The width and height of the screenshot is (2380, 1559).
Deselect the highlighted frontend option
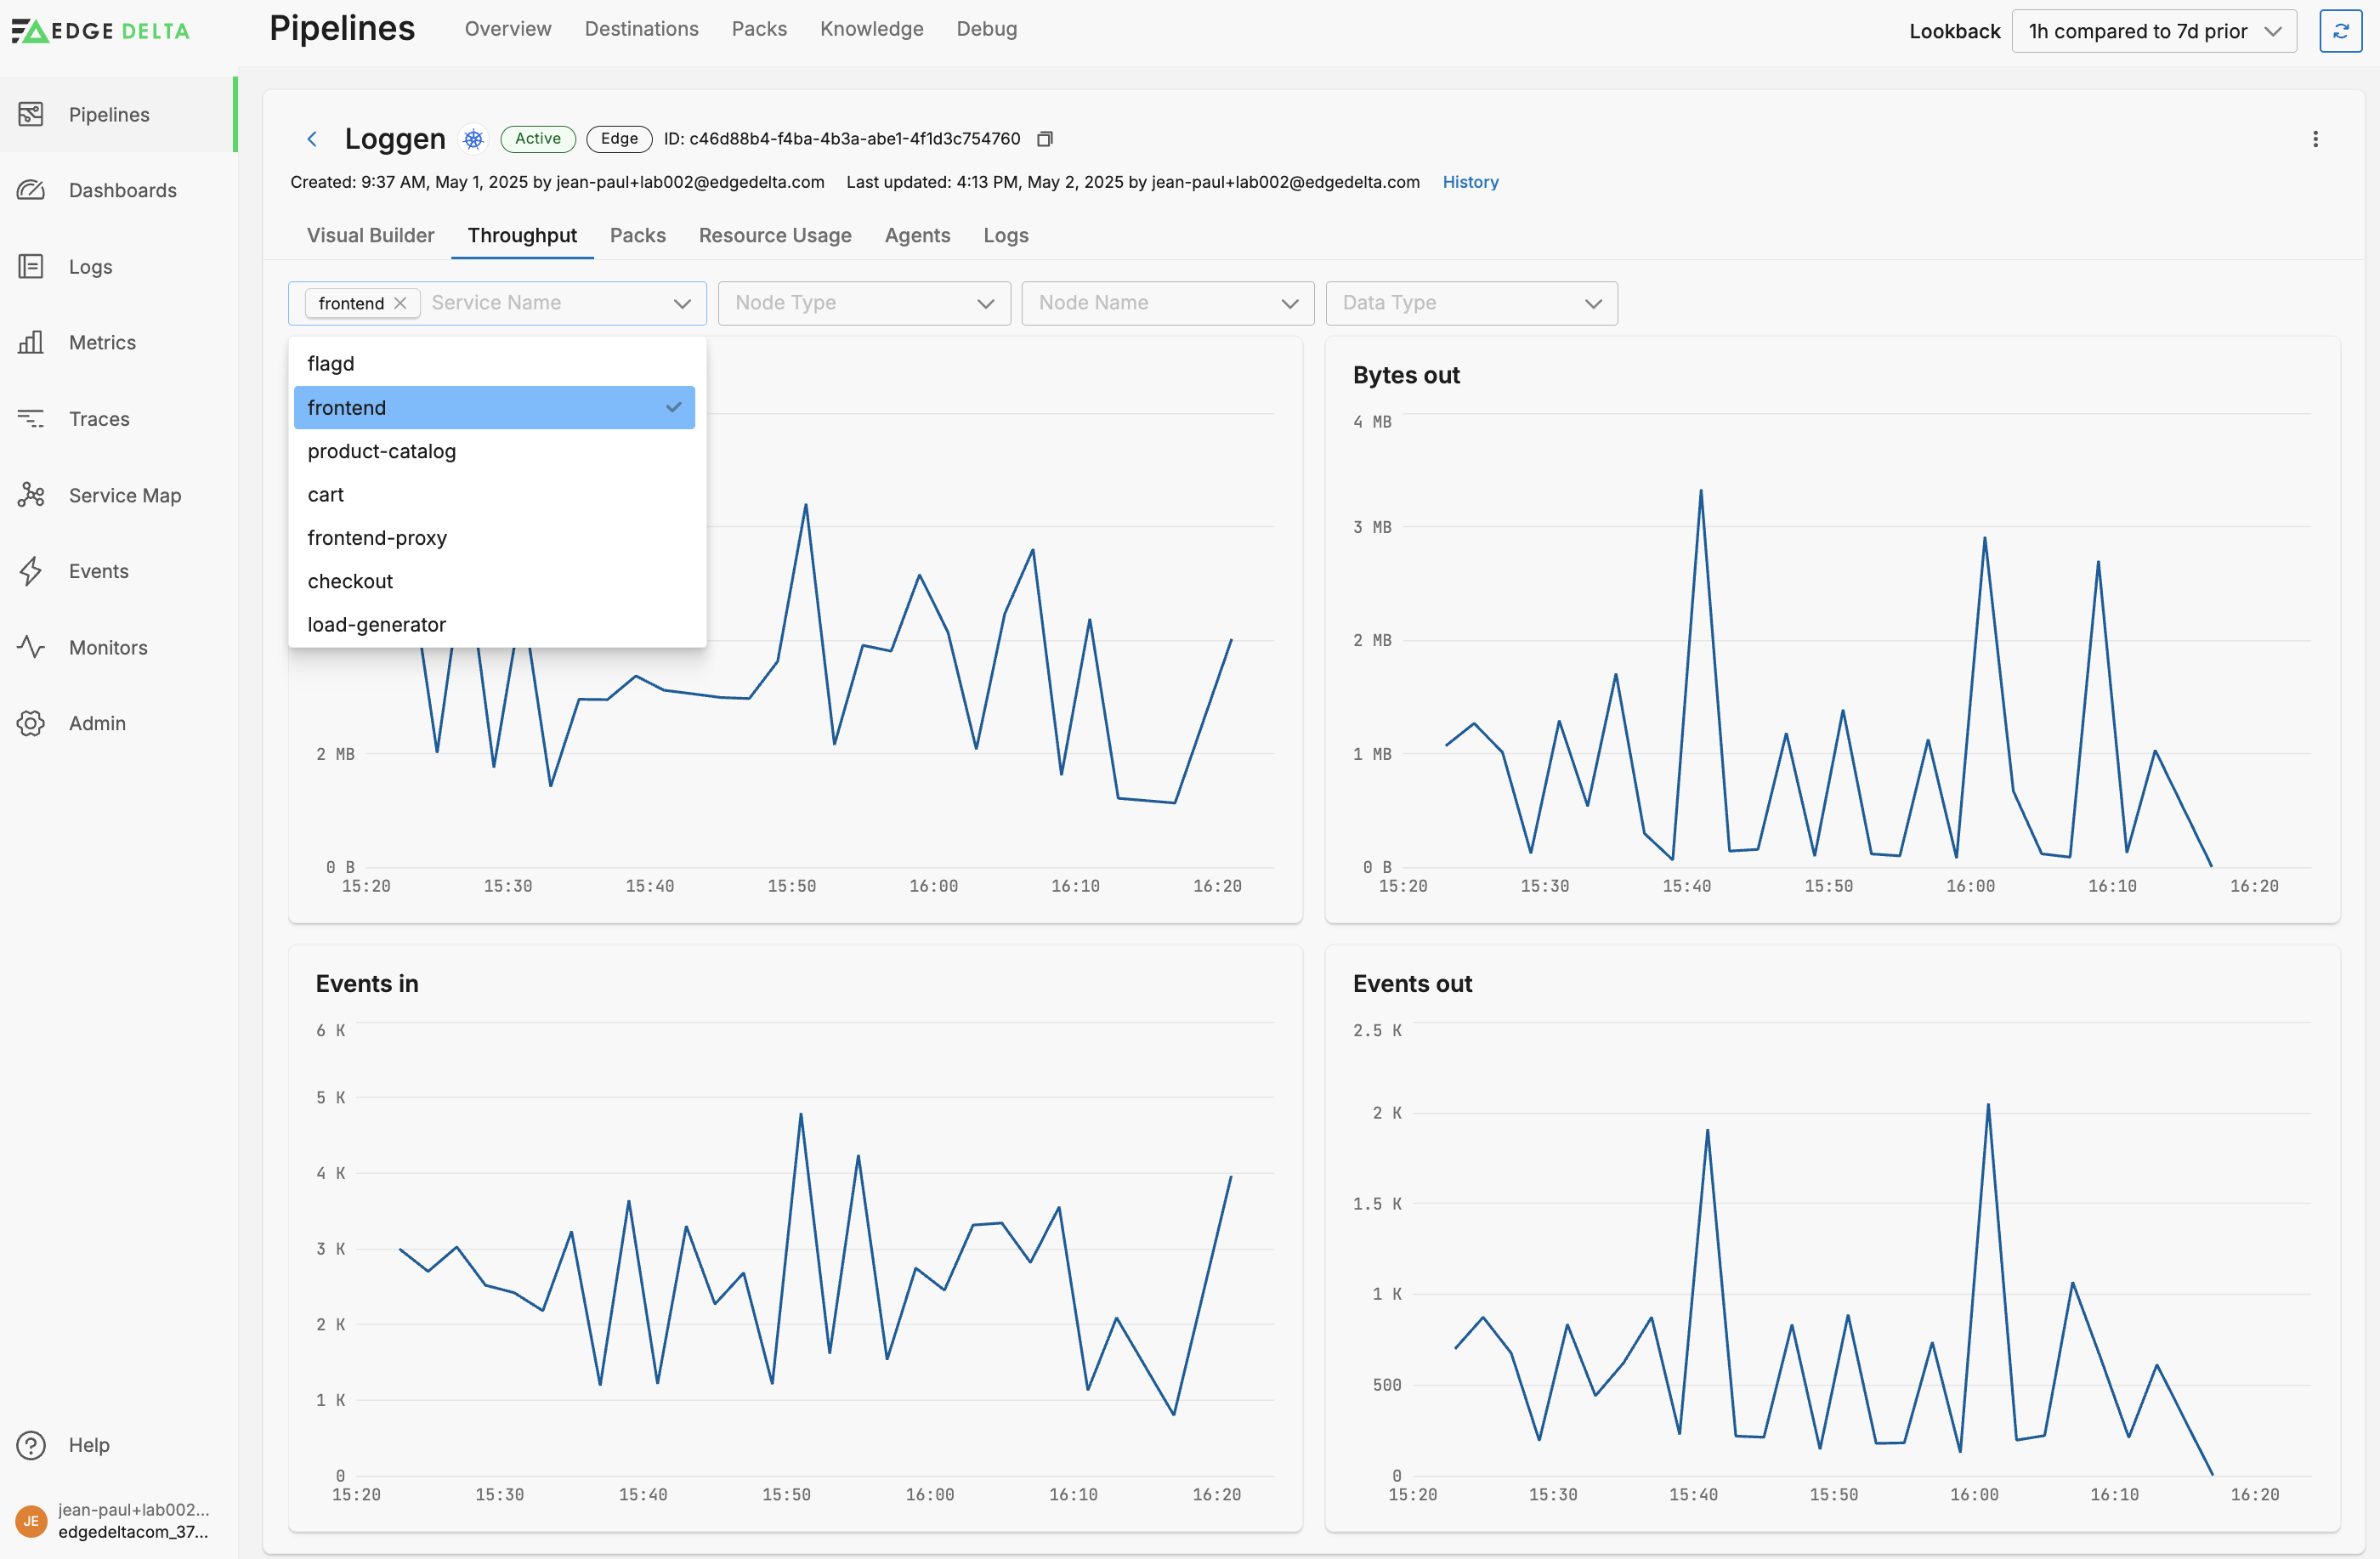click(495, 407)
